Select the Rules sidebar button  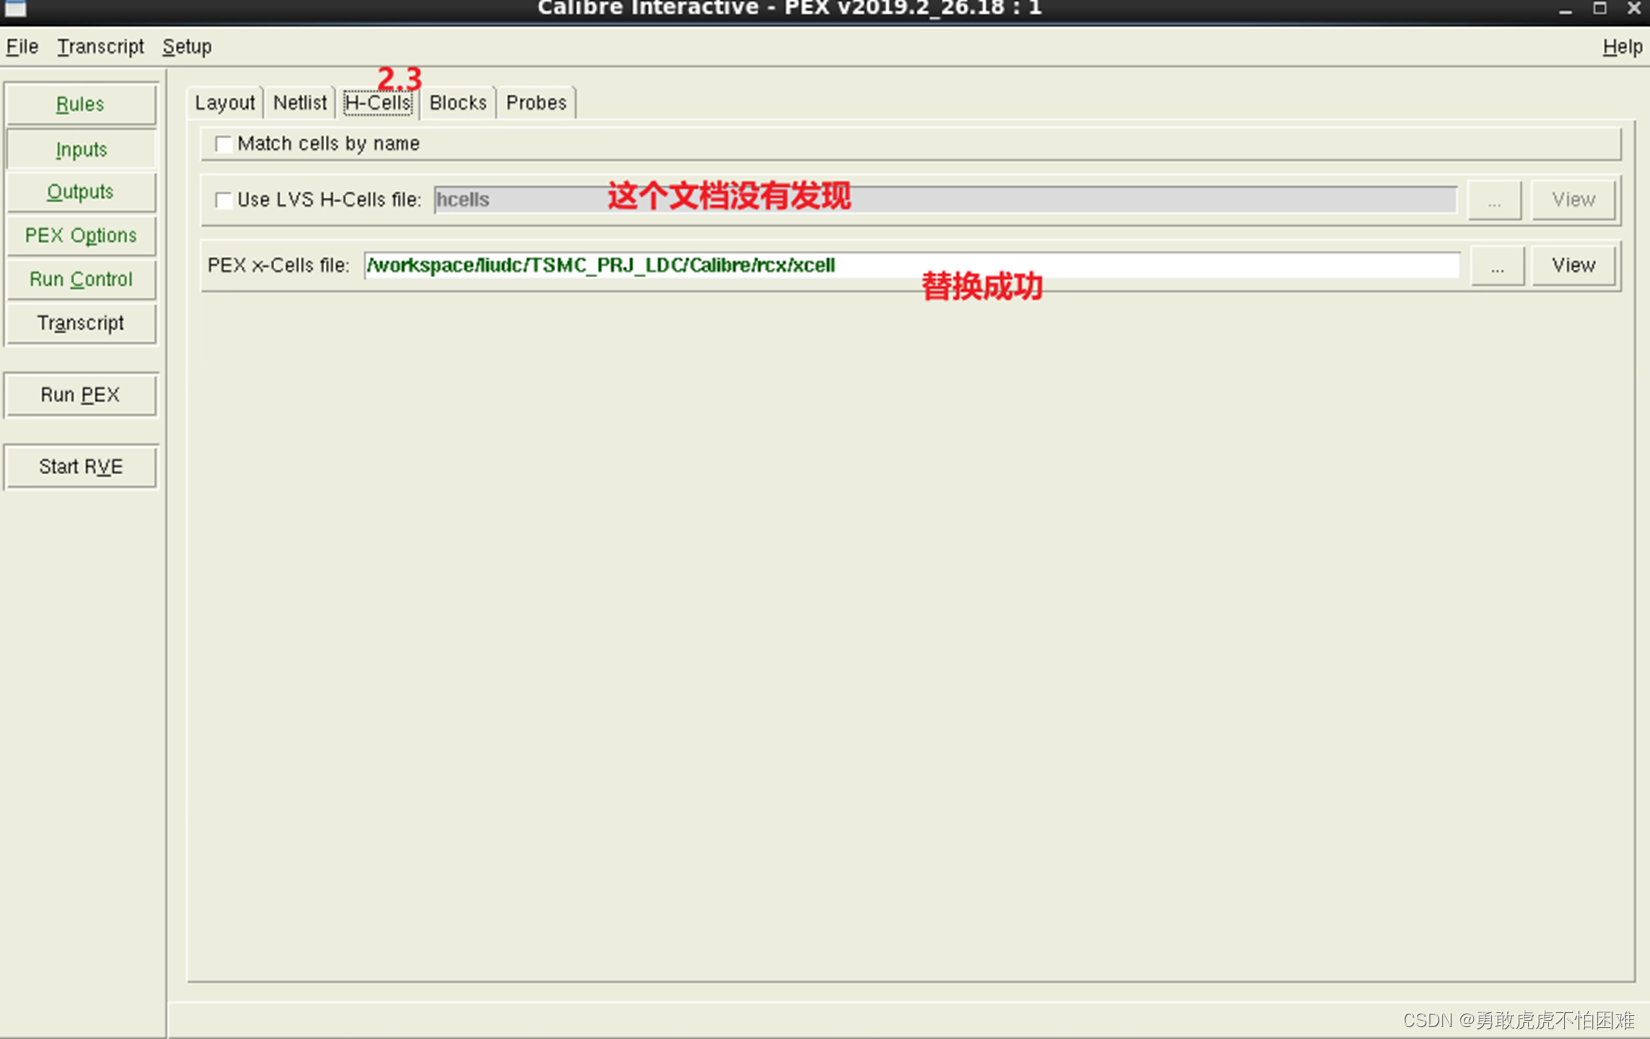tap(80, 104)
